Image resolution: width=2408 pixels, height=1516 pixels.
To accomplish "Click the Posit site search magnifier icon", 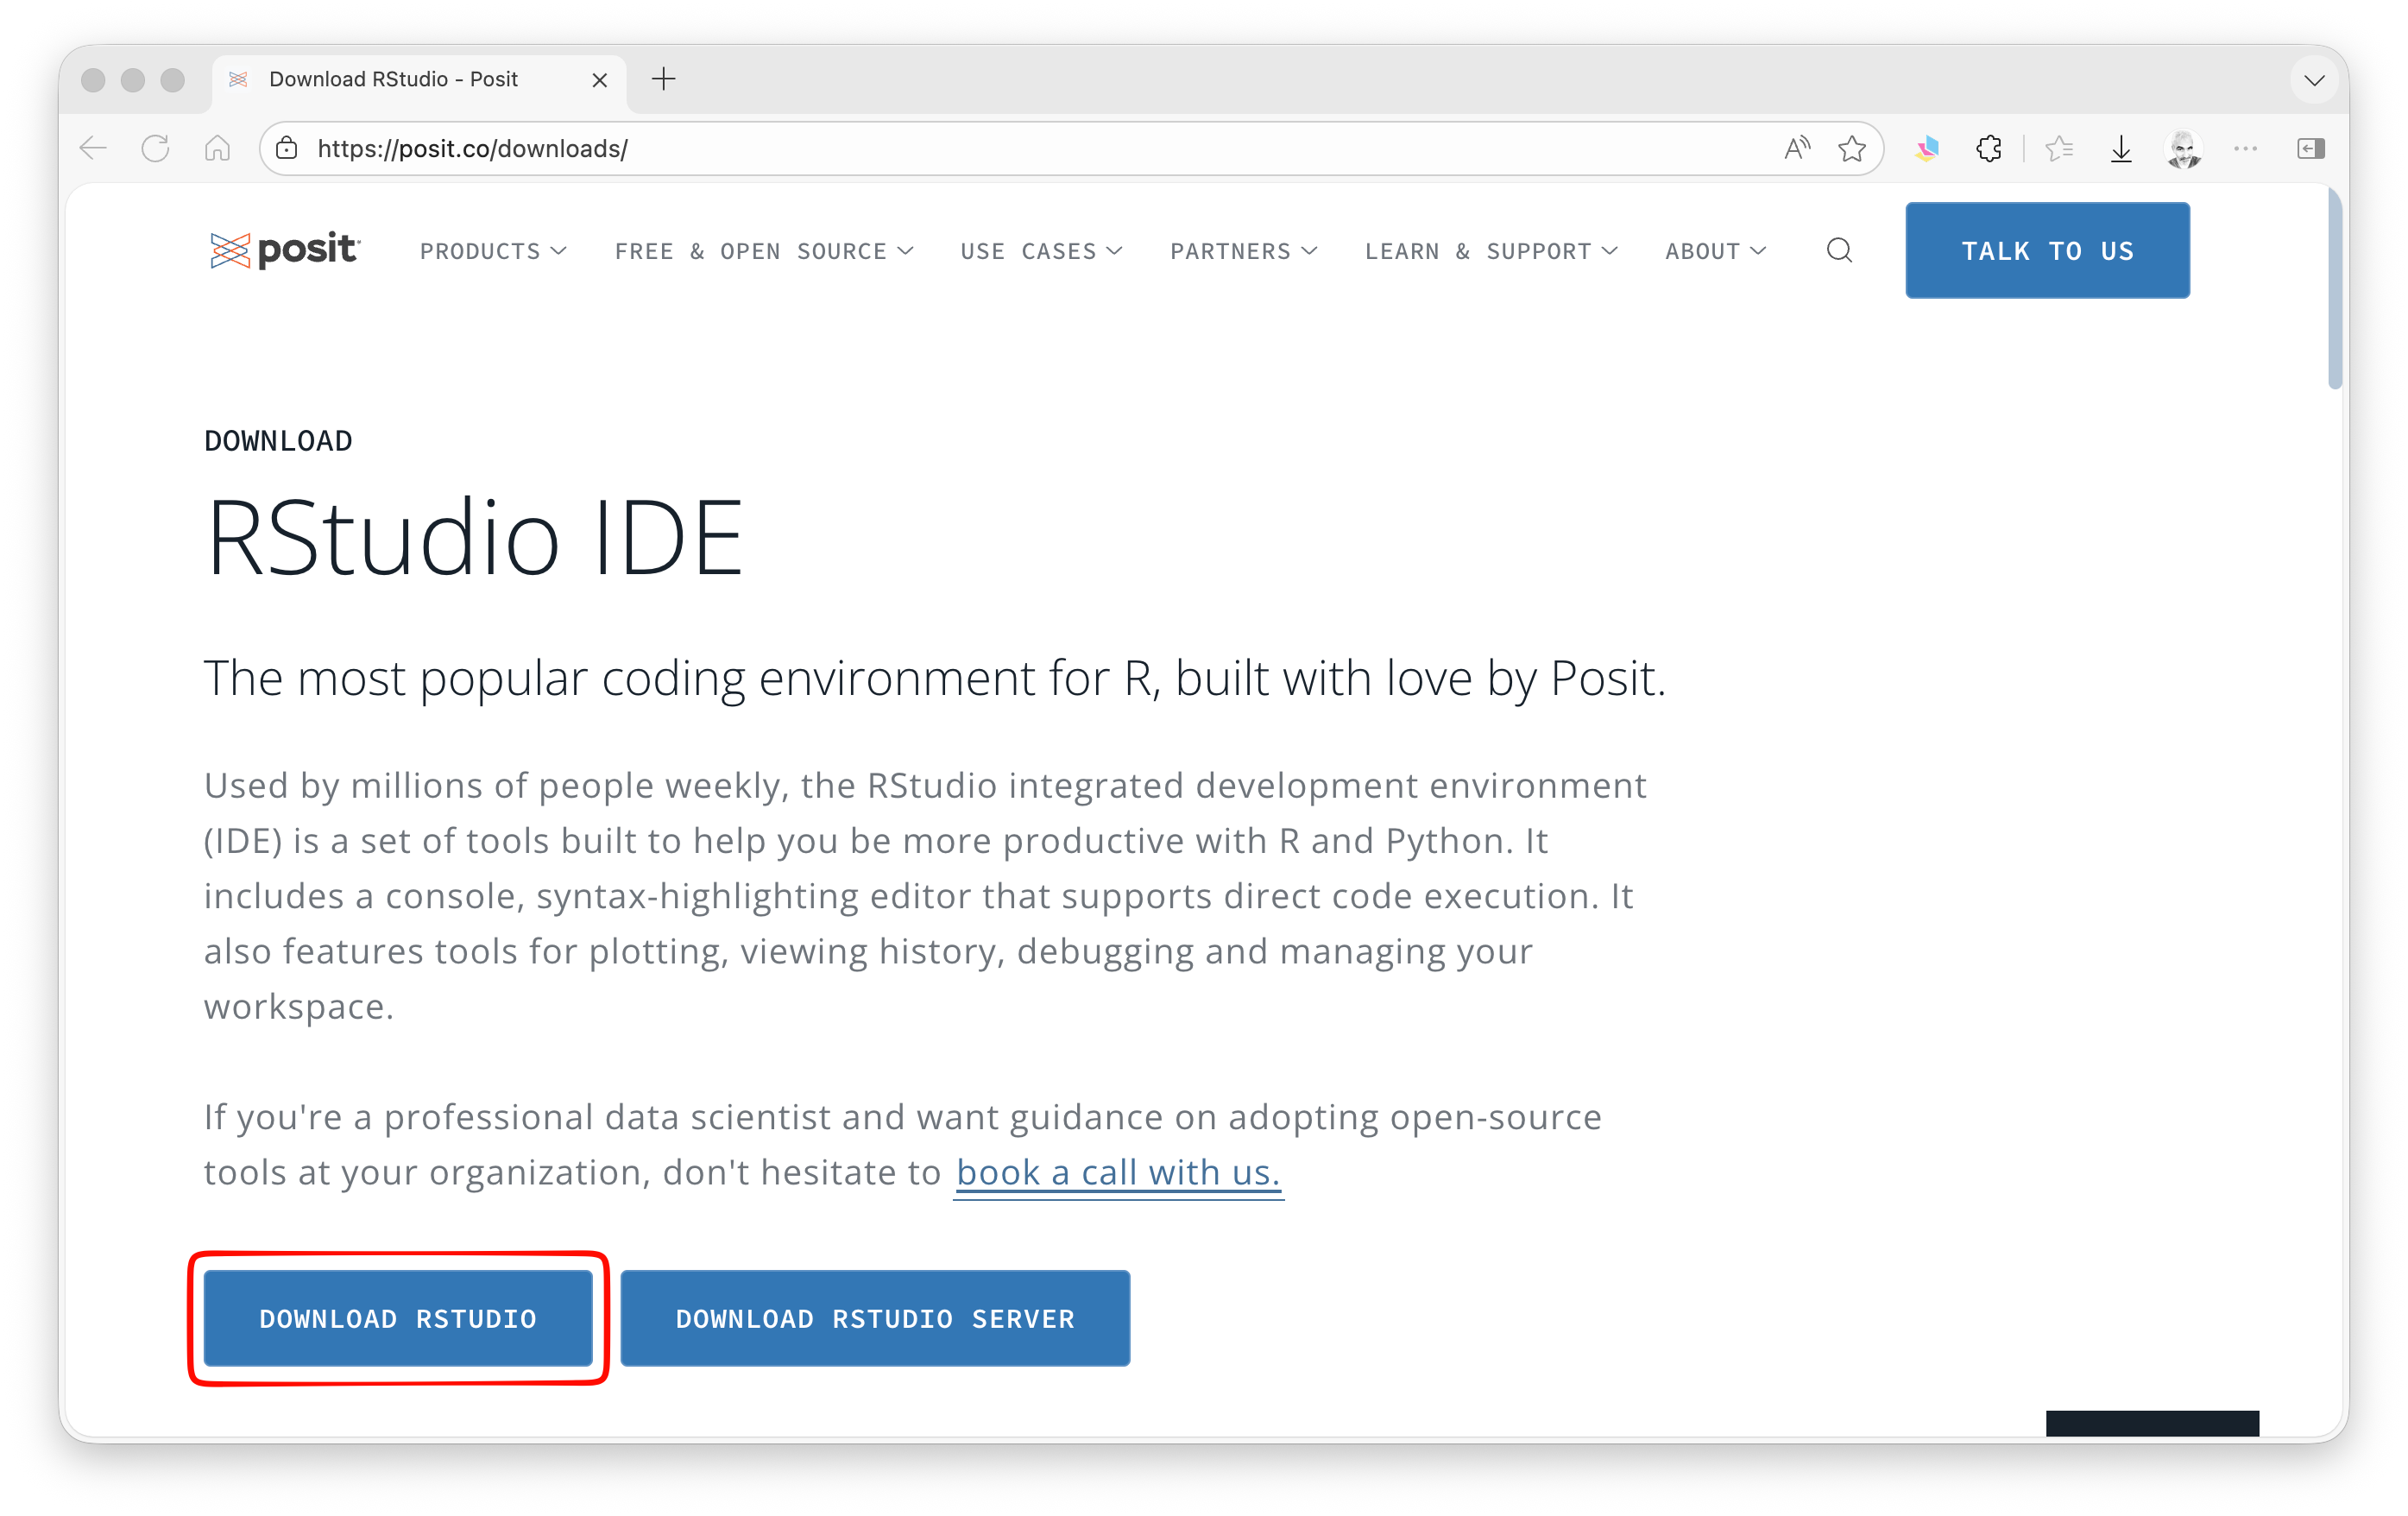I will [x=1839, y=250].
